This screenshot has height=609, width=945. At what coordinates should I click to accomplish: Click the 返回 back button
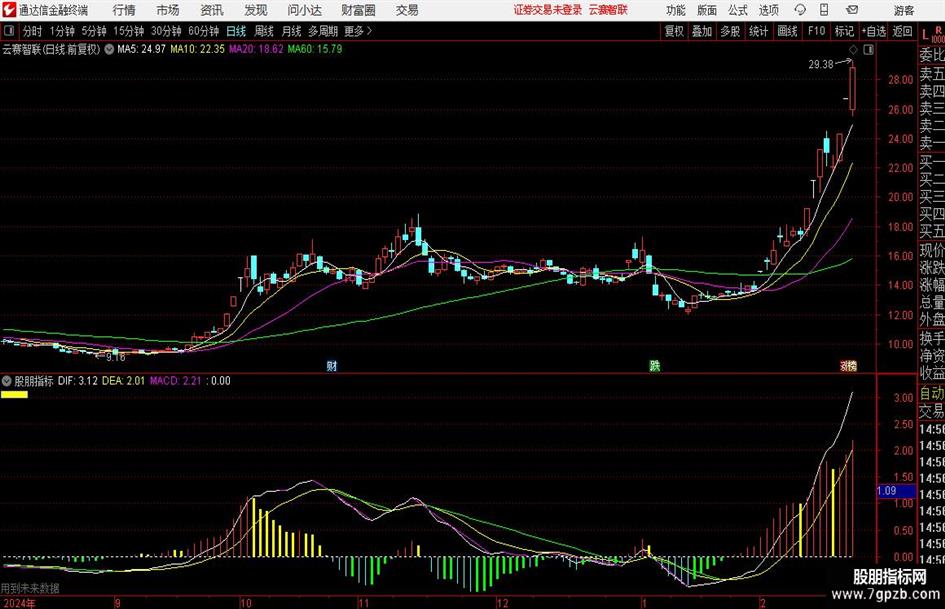click(902, 31)
